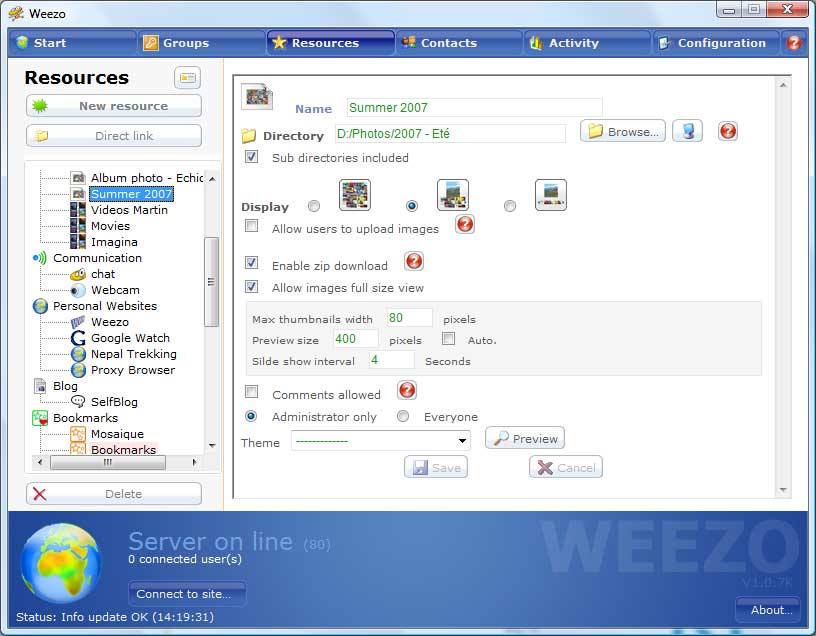
Task: Check Allow users to upload images
Action: point(251,226)
